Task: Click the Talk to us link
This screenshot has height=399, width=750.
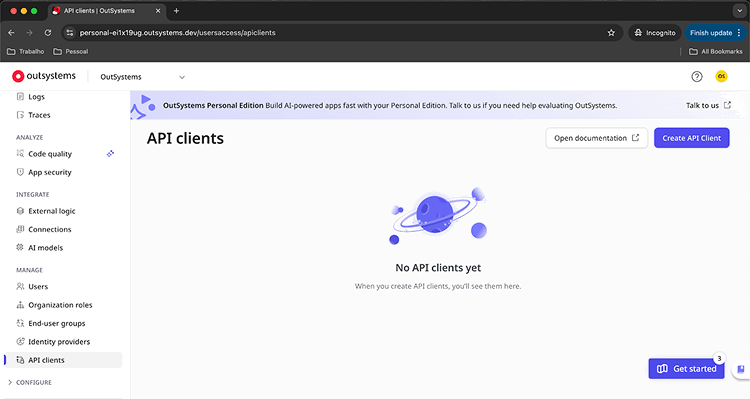Action: (708, 105)
